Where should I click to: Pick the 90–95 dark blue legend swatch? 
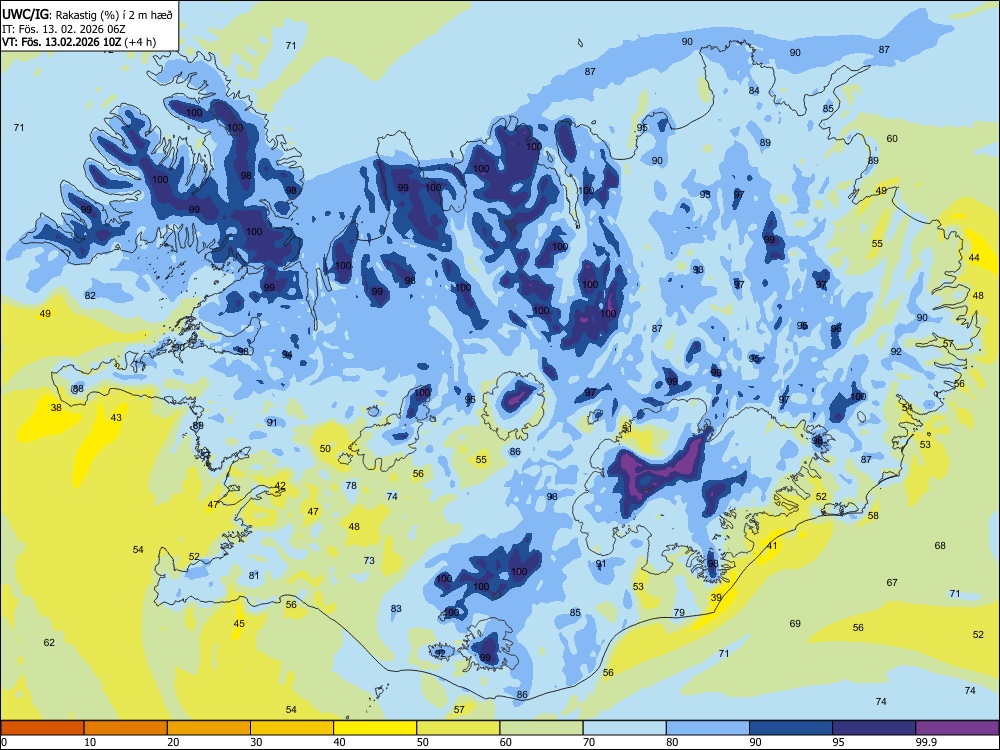coord(791,728)
